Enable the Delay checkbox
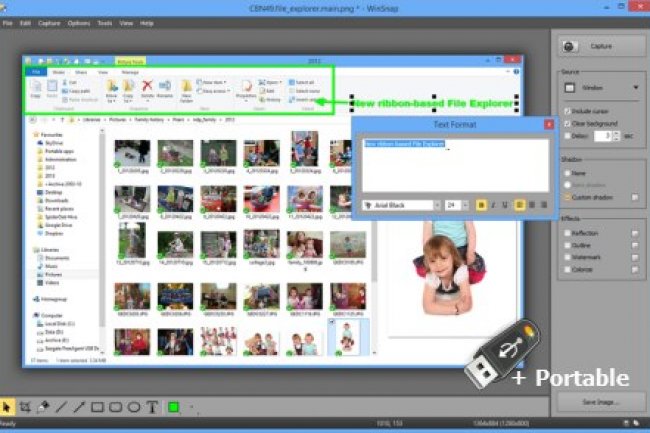Viewport: 650px width, 433px height. click(568, 136)
